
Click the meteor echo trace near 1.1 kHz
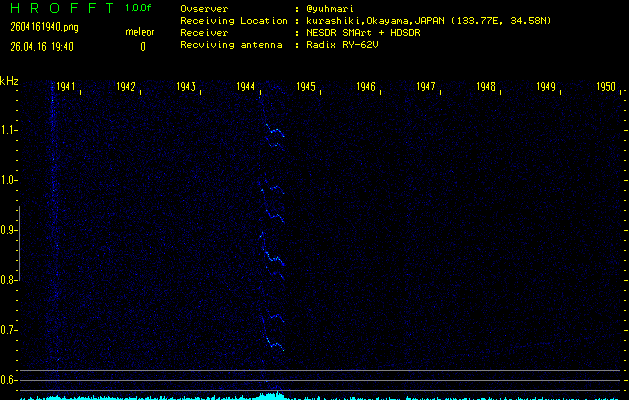coord(275,136)
